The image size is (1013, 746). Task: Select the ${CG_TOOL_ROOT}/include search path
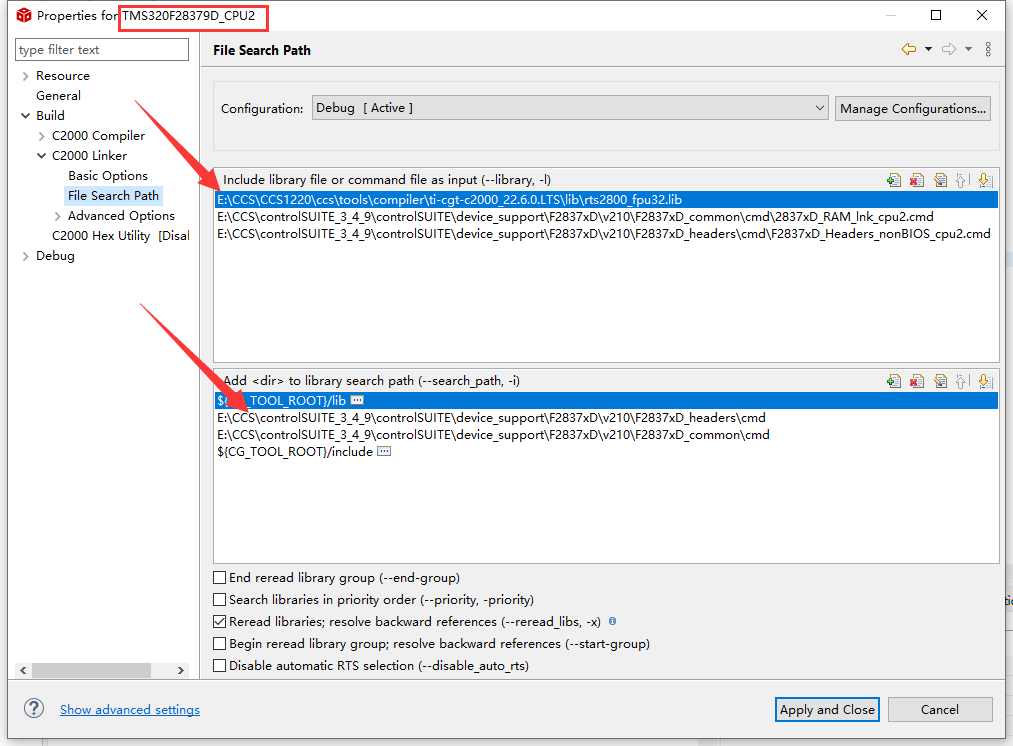click(606, 451)
